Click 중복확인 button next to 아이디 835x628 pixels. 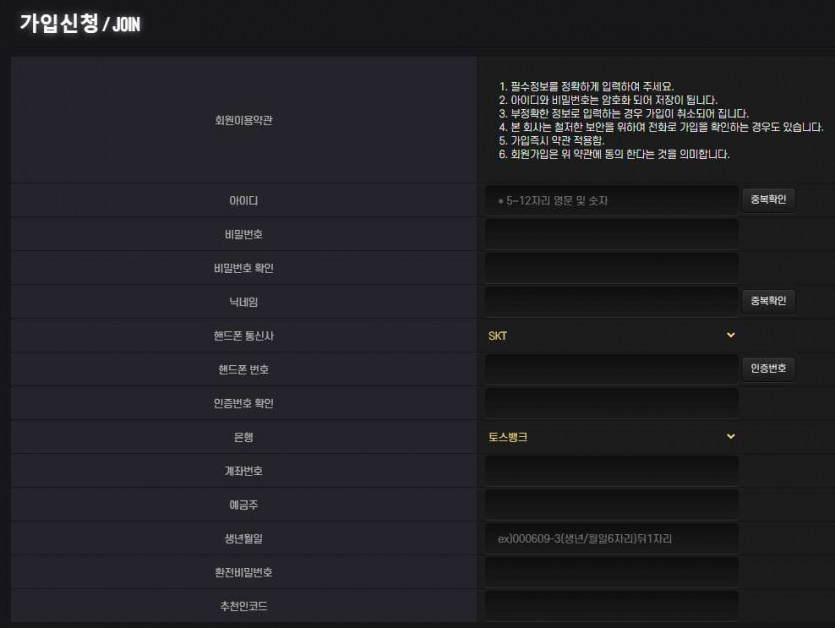(768, 200)
